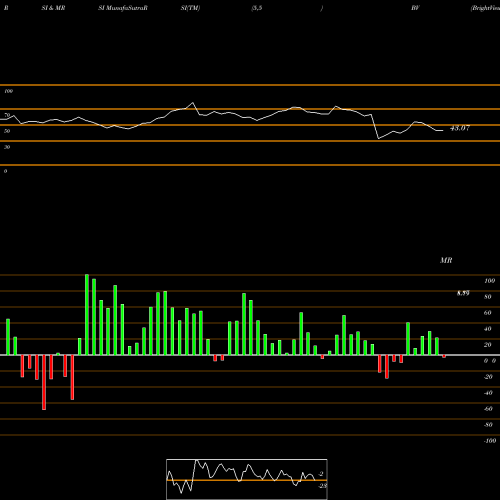The height and width of the screenshot is (500, 500).
Task: Click the 'SI(TM)' header label
Action: [x=190, y=8]
